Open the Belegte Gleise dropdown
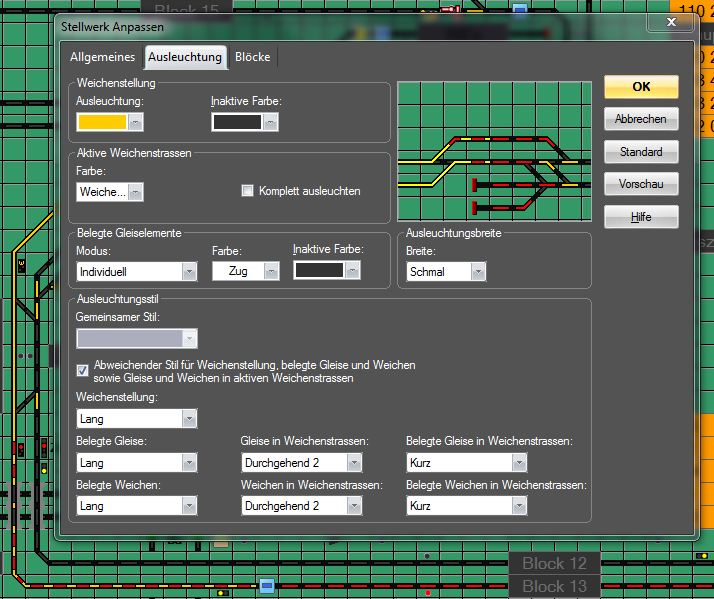 pyautogui.click(x=136, y=463)
